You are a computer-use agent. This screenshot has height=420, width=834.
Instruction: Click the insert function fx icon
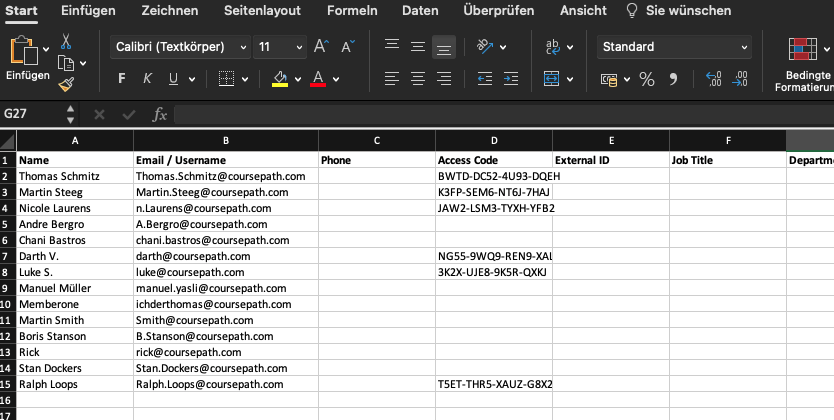click(159, 115)
